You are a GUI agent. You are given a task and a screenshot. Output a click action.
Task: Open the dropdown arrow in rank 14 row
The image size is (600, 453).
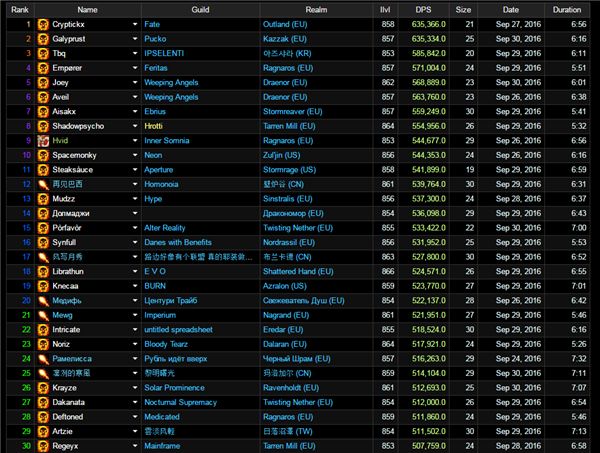pos(135,213)
